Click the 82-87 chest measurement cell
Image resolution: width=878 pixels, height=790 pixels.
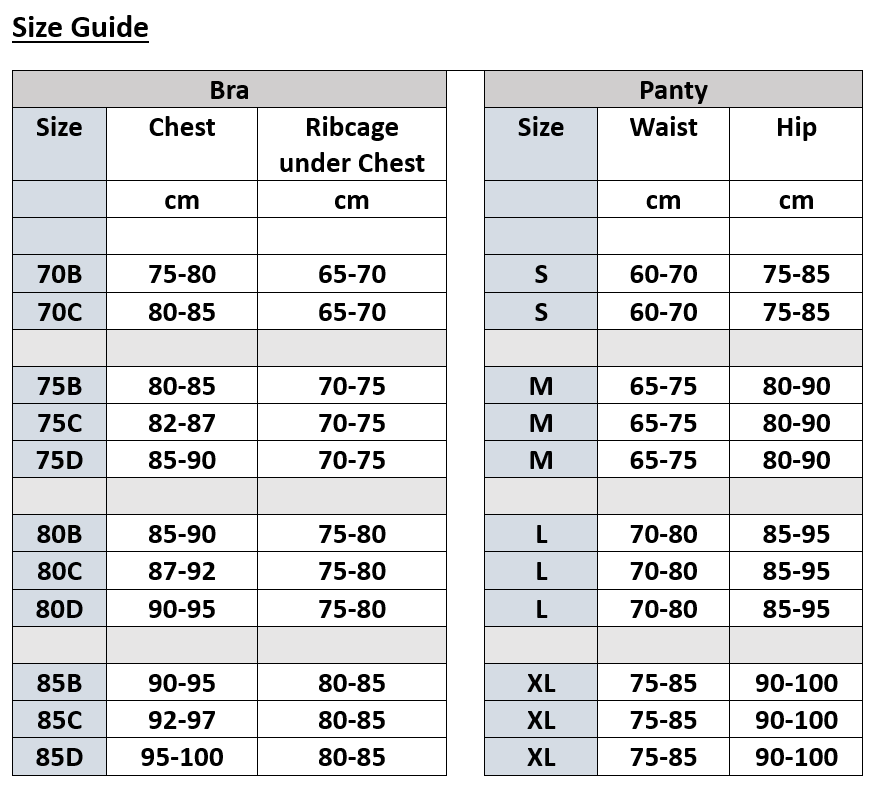[181, 423]
